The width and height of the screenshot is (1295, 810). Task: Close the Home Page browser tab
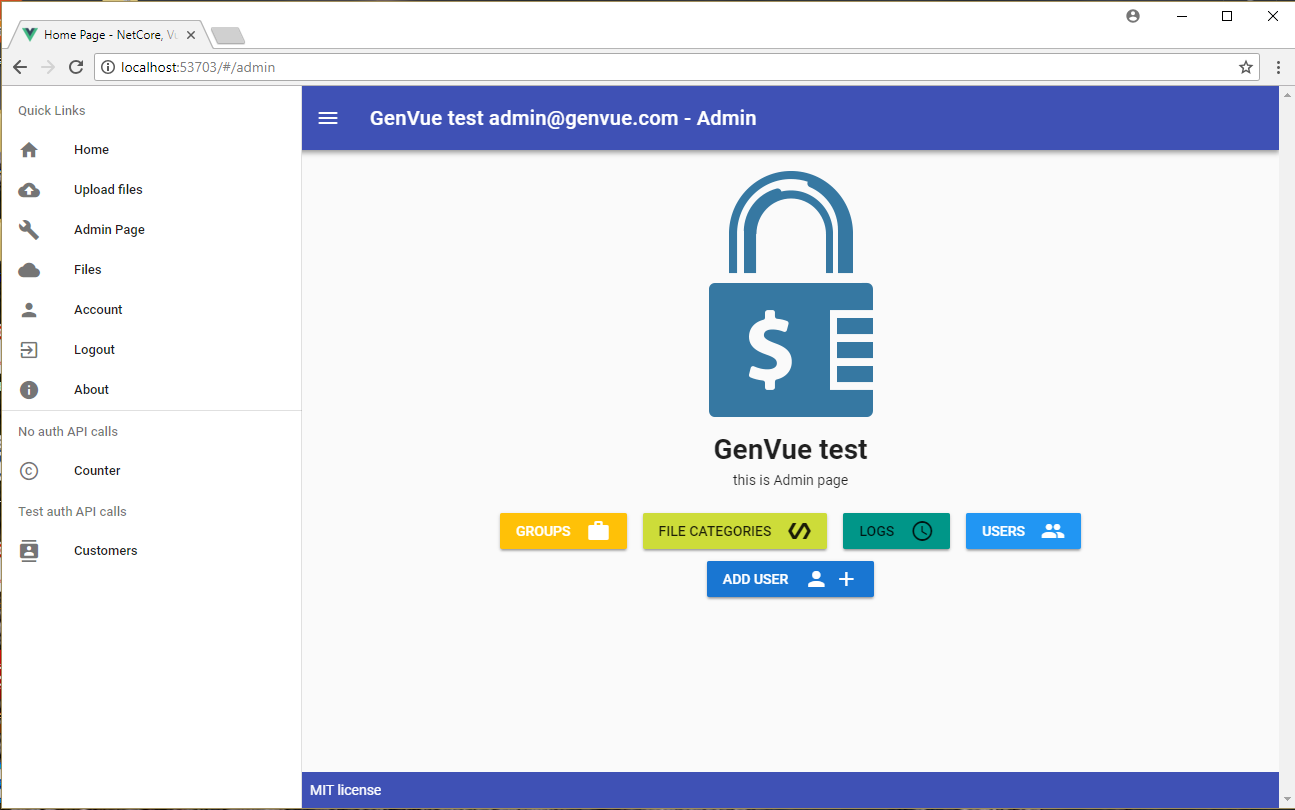tap(191, 35)
